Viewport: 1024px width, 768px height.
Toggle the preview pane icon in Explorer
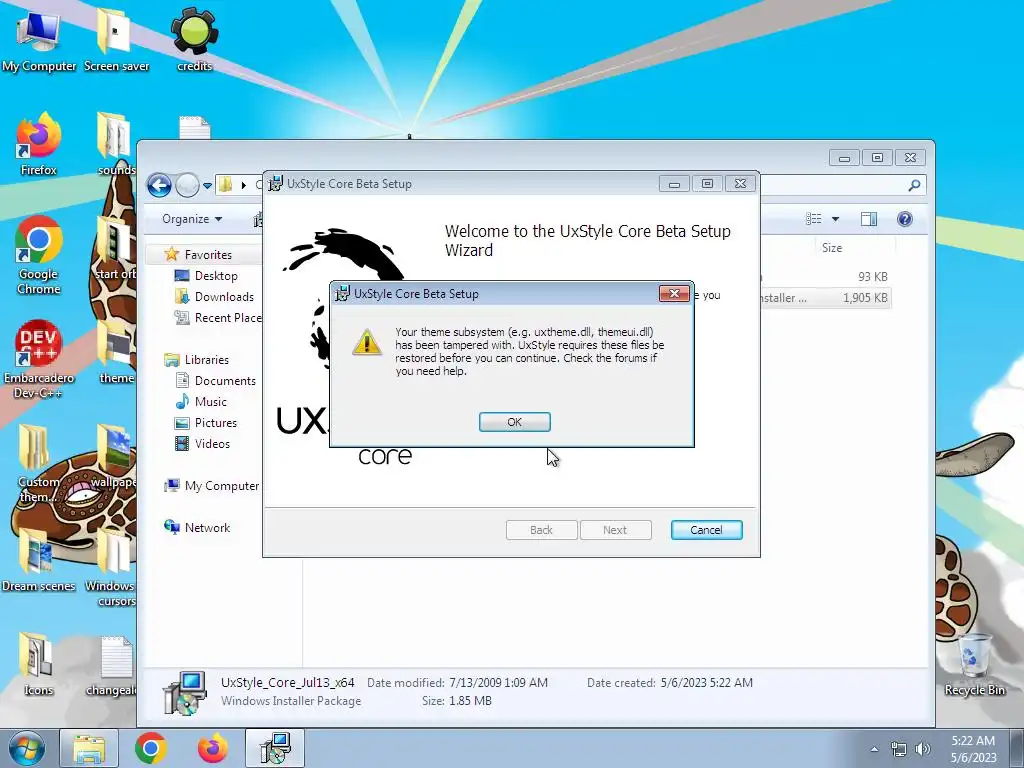pyautogui.click(x=869, y=219)
